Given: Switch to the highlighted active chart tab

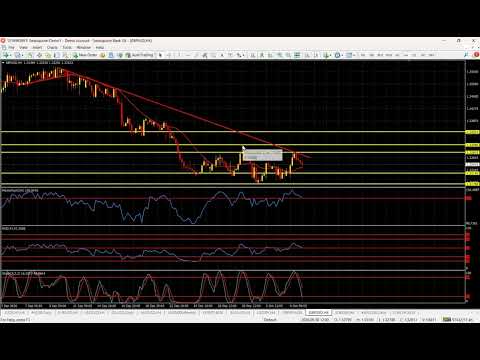Looking at the screenshot, I should (318, 313).
